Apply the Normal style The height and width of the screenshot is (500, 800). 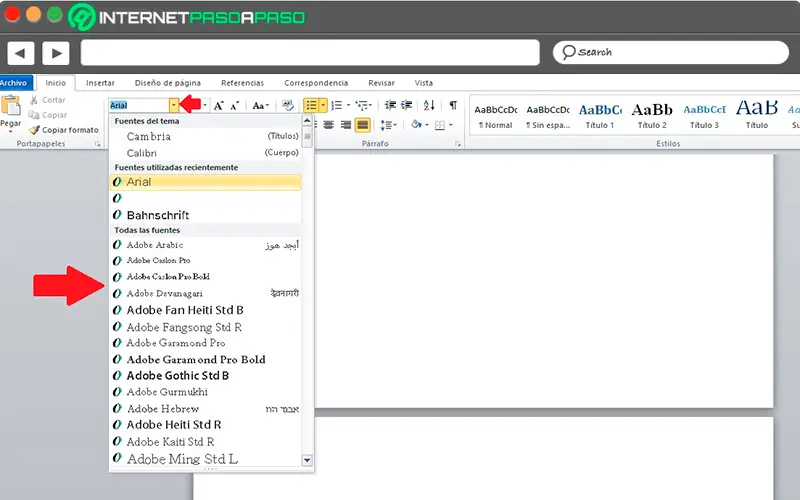pos(495,116)
